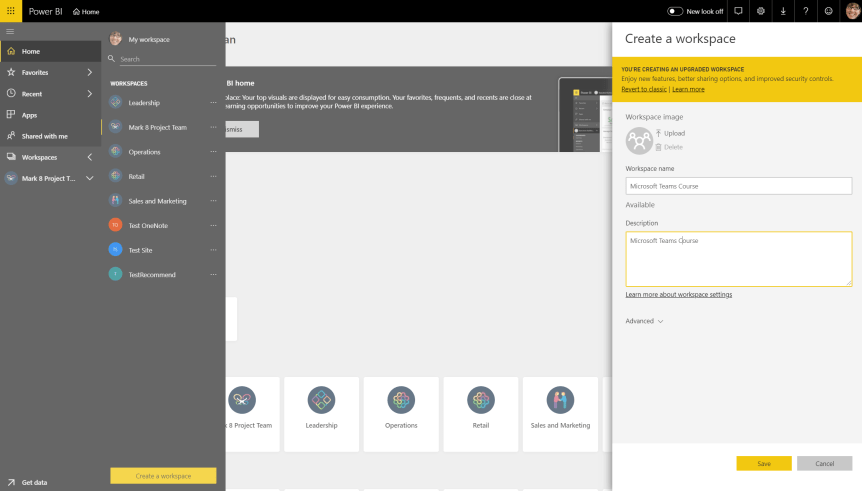Select Apps in the navigation pane
This screenshot has height=491, width=862.
(x=30, y=115)
